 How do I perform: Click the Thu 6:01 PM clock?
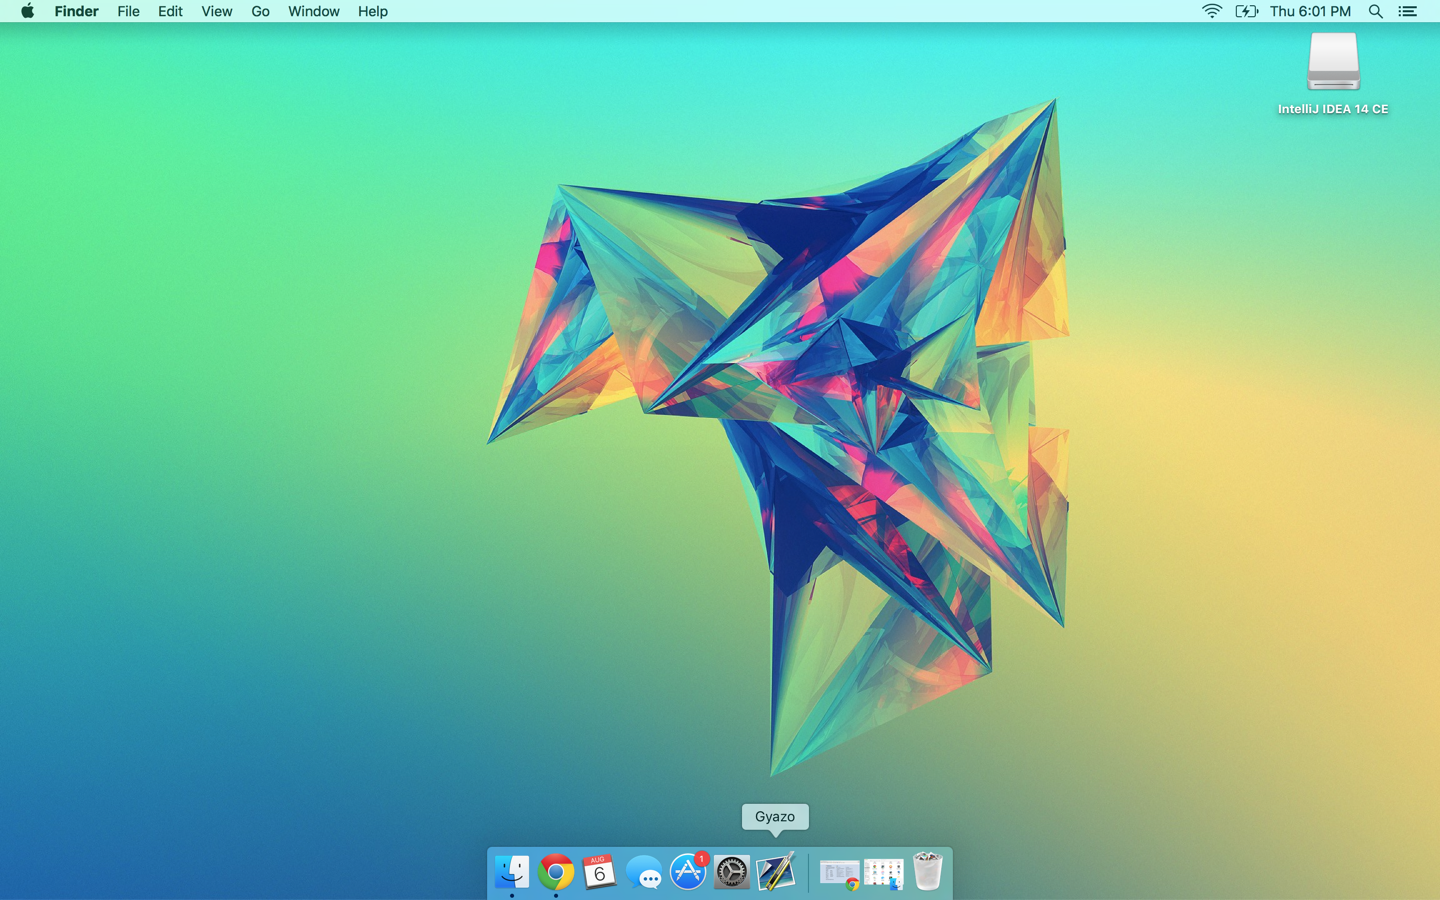[1310, 11]
